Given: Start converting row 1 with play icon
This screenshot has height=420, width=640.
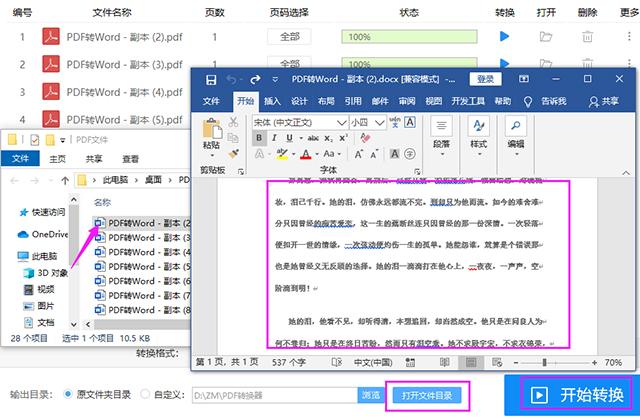Looking at the screenshot, I should (504, 36).
